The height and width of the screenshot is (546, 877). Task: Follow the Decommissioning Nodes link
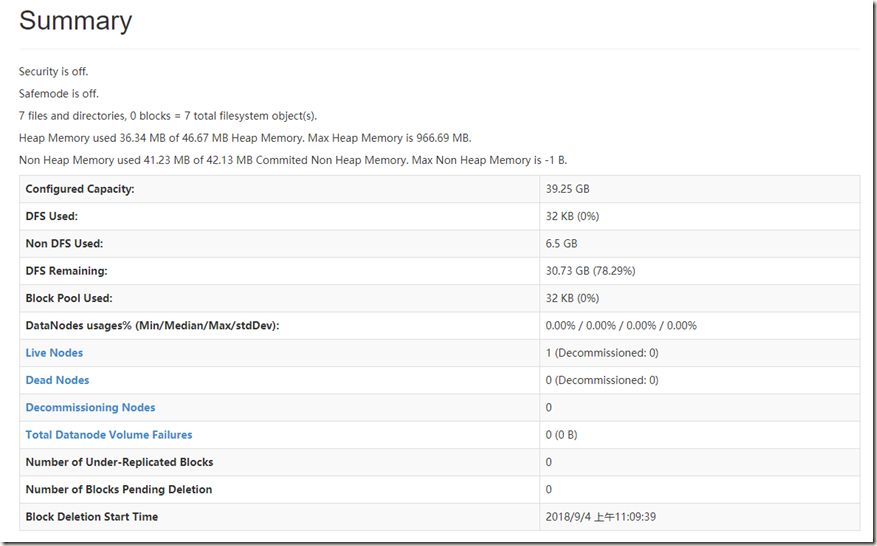tap(90, 408)
